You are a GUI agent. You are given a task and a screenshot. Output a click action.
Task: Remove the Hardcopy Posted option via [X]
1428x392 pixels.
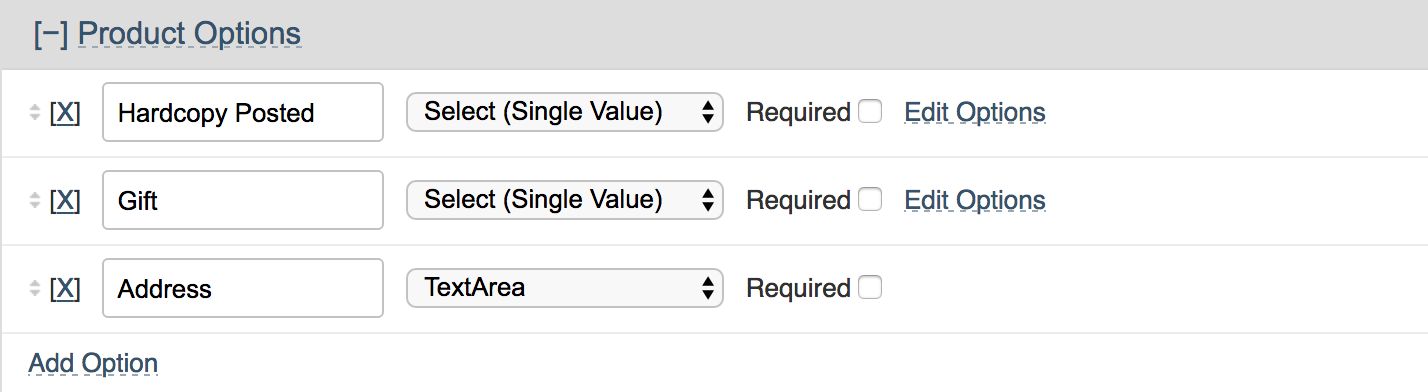pos(65,113)
